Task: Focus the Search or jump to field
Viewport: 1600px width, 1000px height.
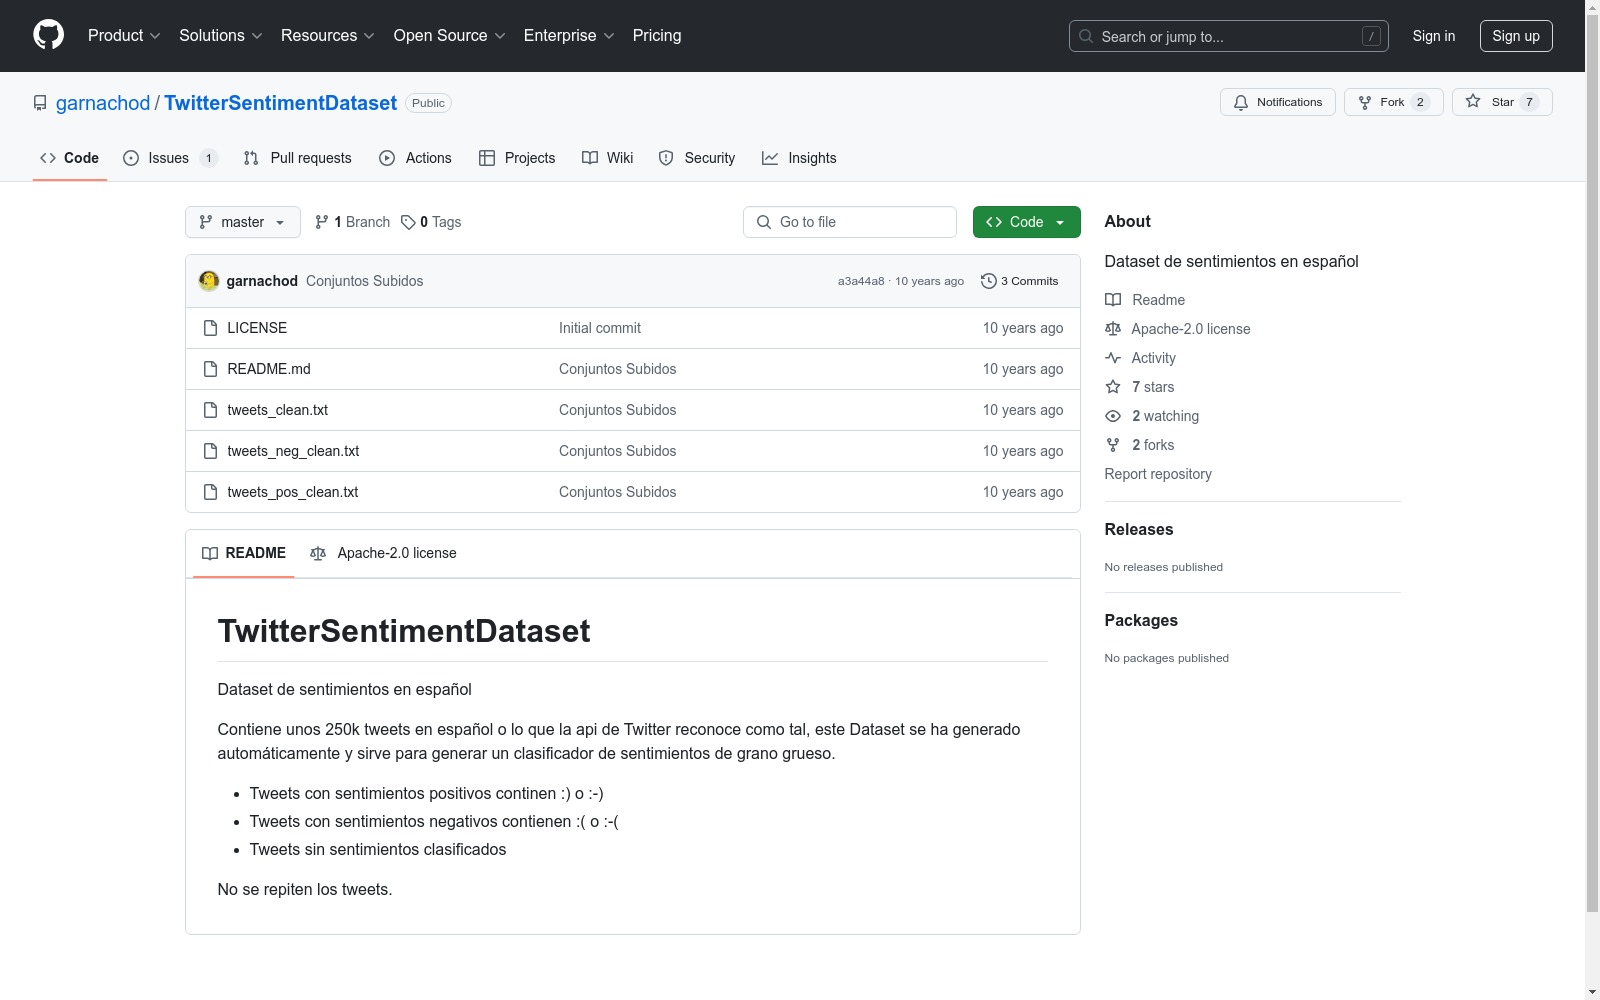Action: coord(1229,36)
